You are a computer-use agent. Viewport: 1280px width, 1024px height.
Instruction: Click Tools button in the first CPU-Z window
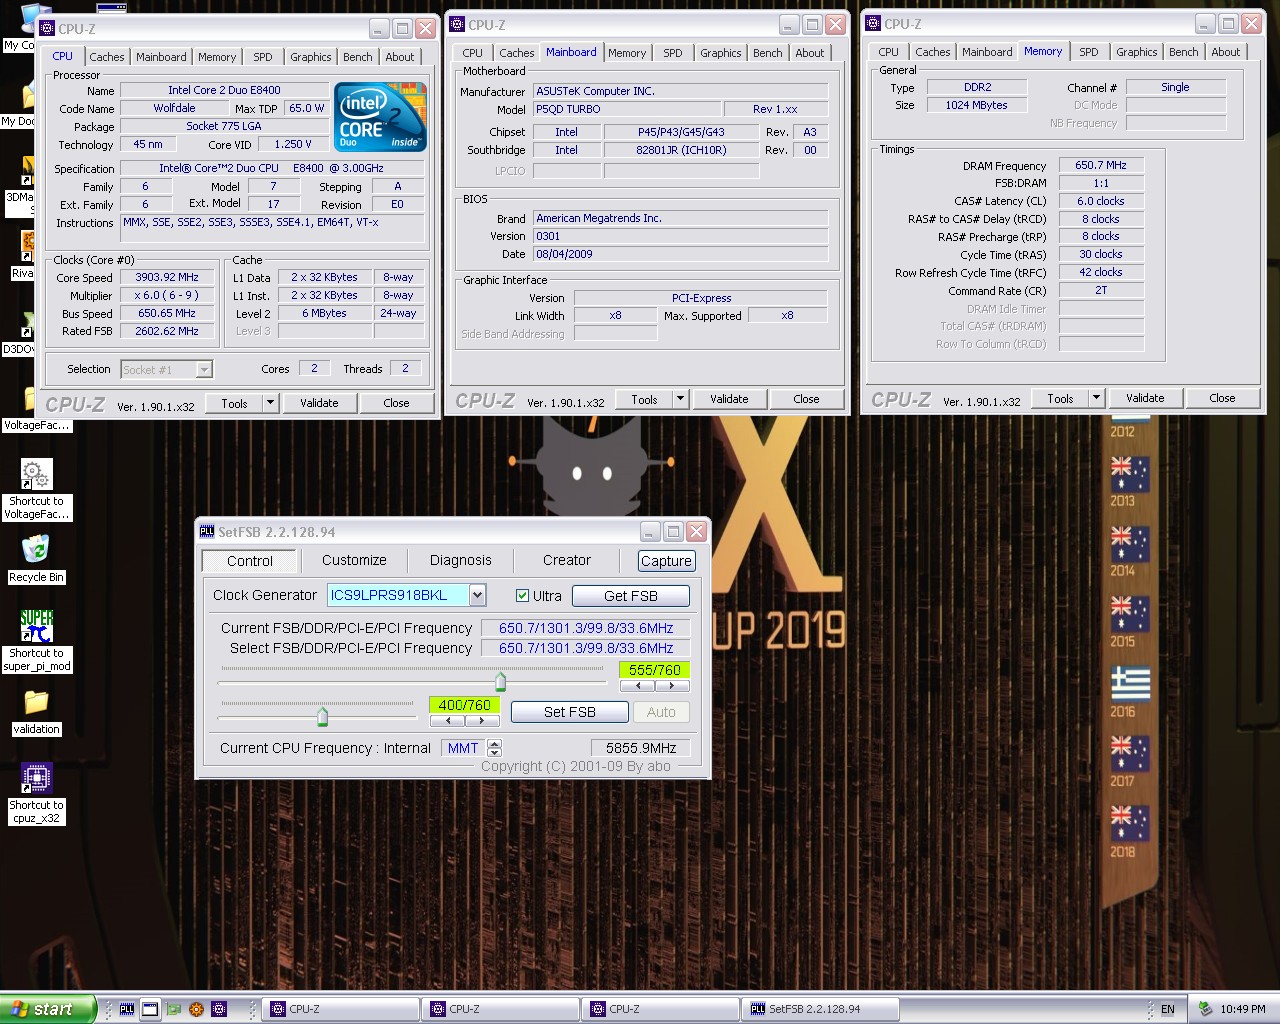[x=235, y=403]
